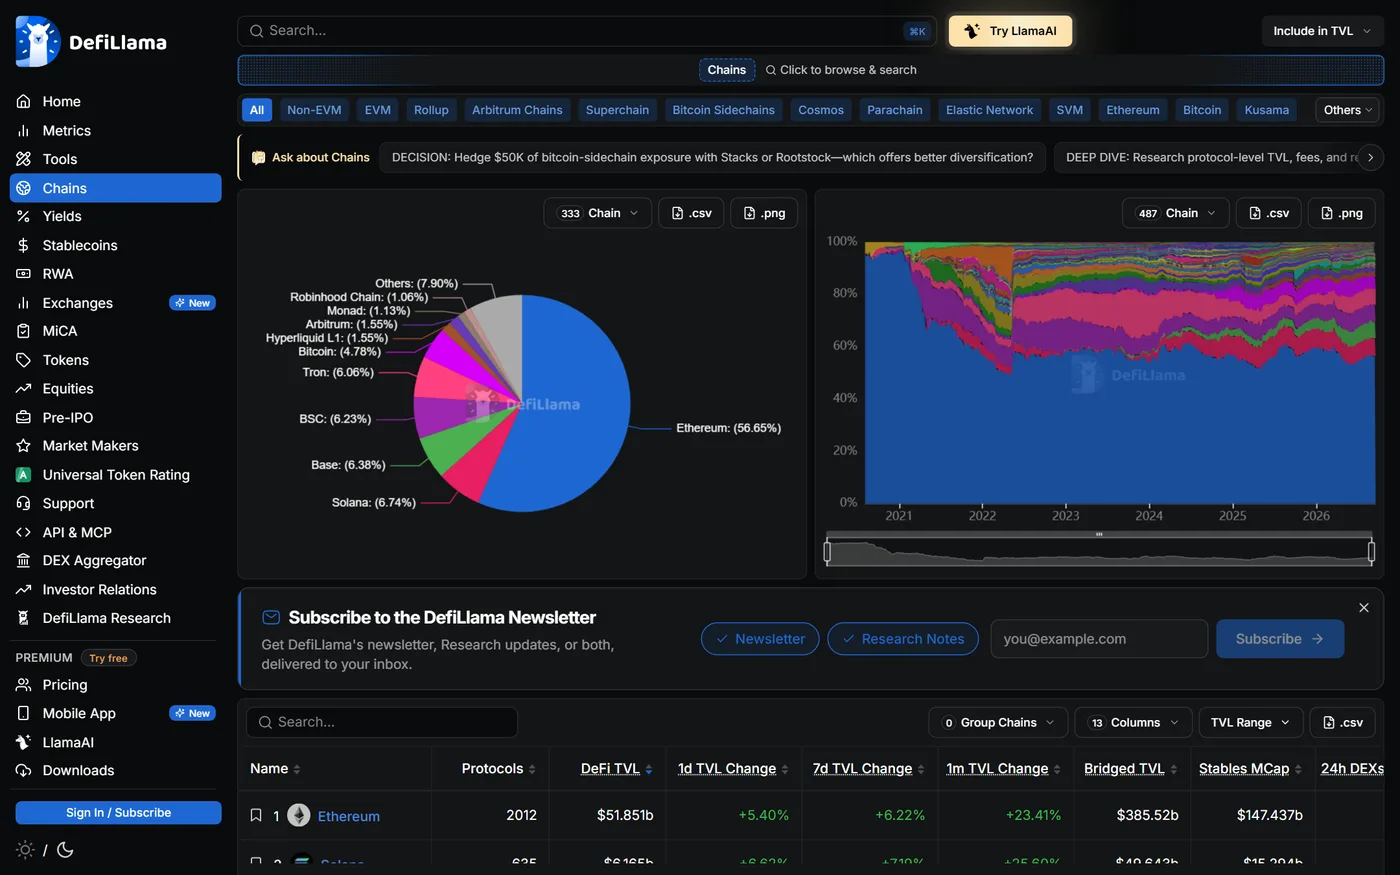Select the Cosmos filter tab
The width and height of the screenshot is (1400, 875).
(x=821, y=110)
